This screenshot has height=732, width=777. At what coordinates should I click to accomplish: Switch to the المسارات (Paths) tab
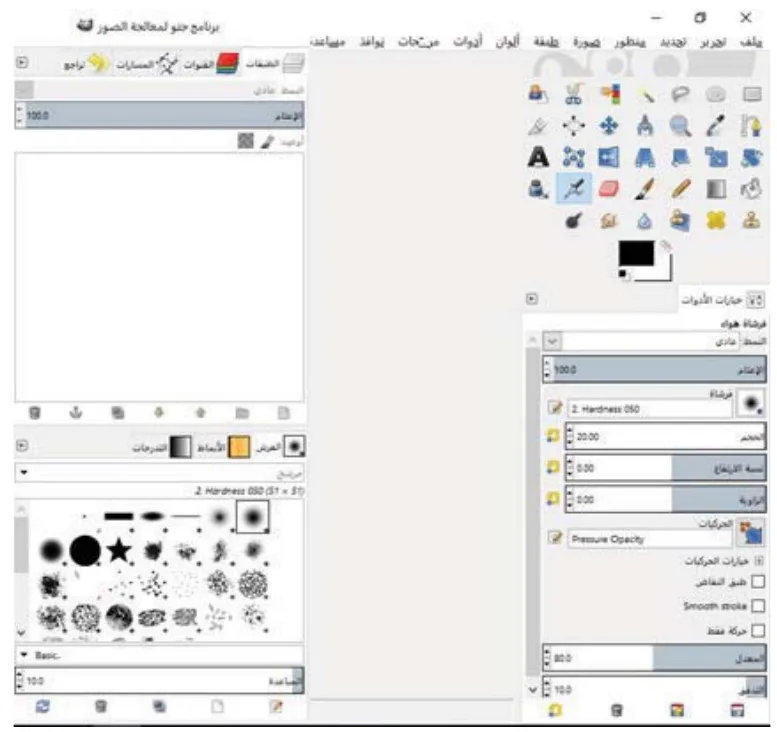coord(147,64)
